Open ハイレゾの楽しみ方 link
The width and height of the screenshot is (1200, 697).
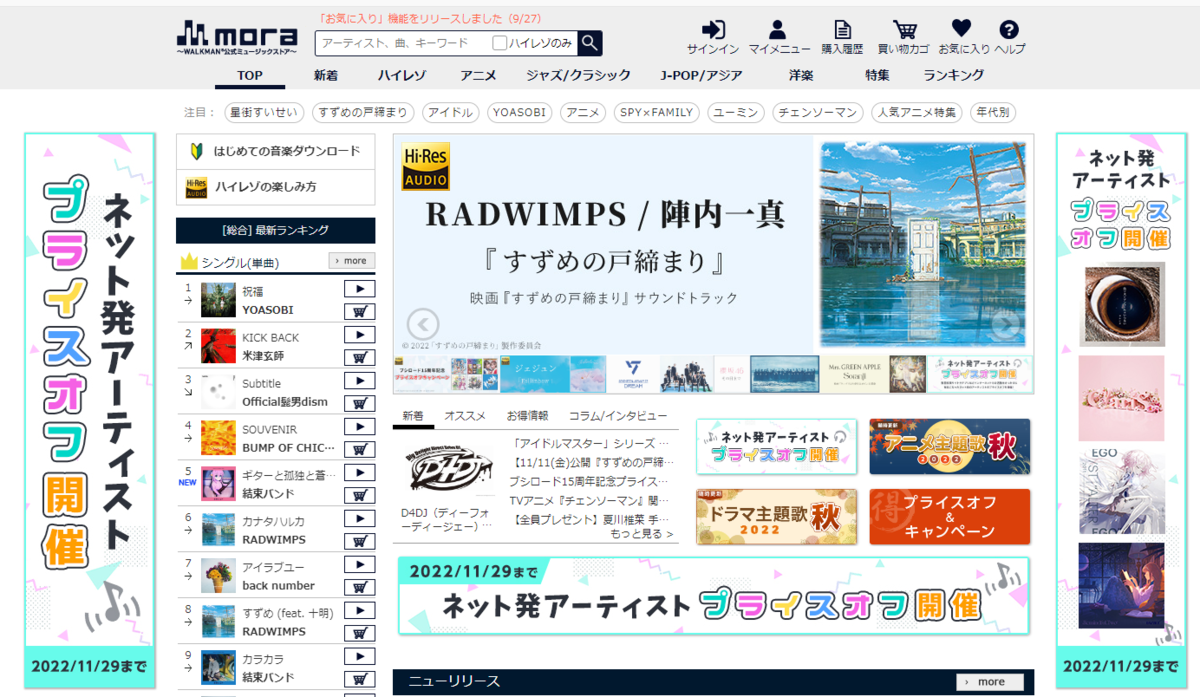276,187
